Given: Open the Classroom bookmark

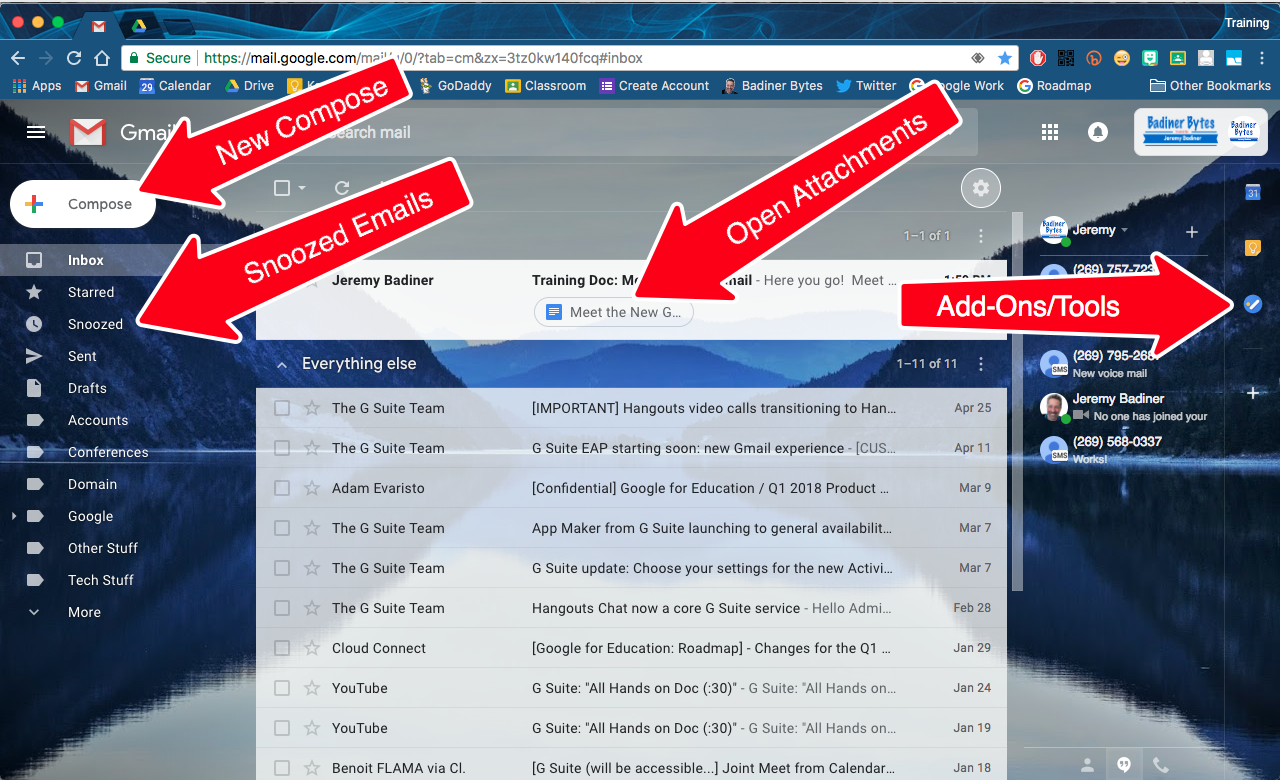Looking at the screenshot, I should pyautogui.click(x=546, y=86).
